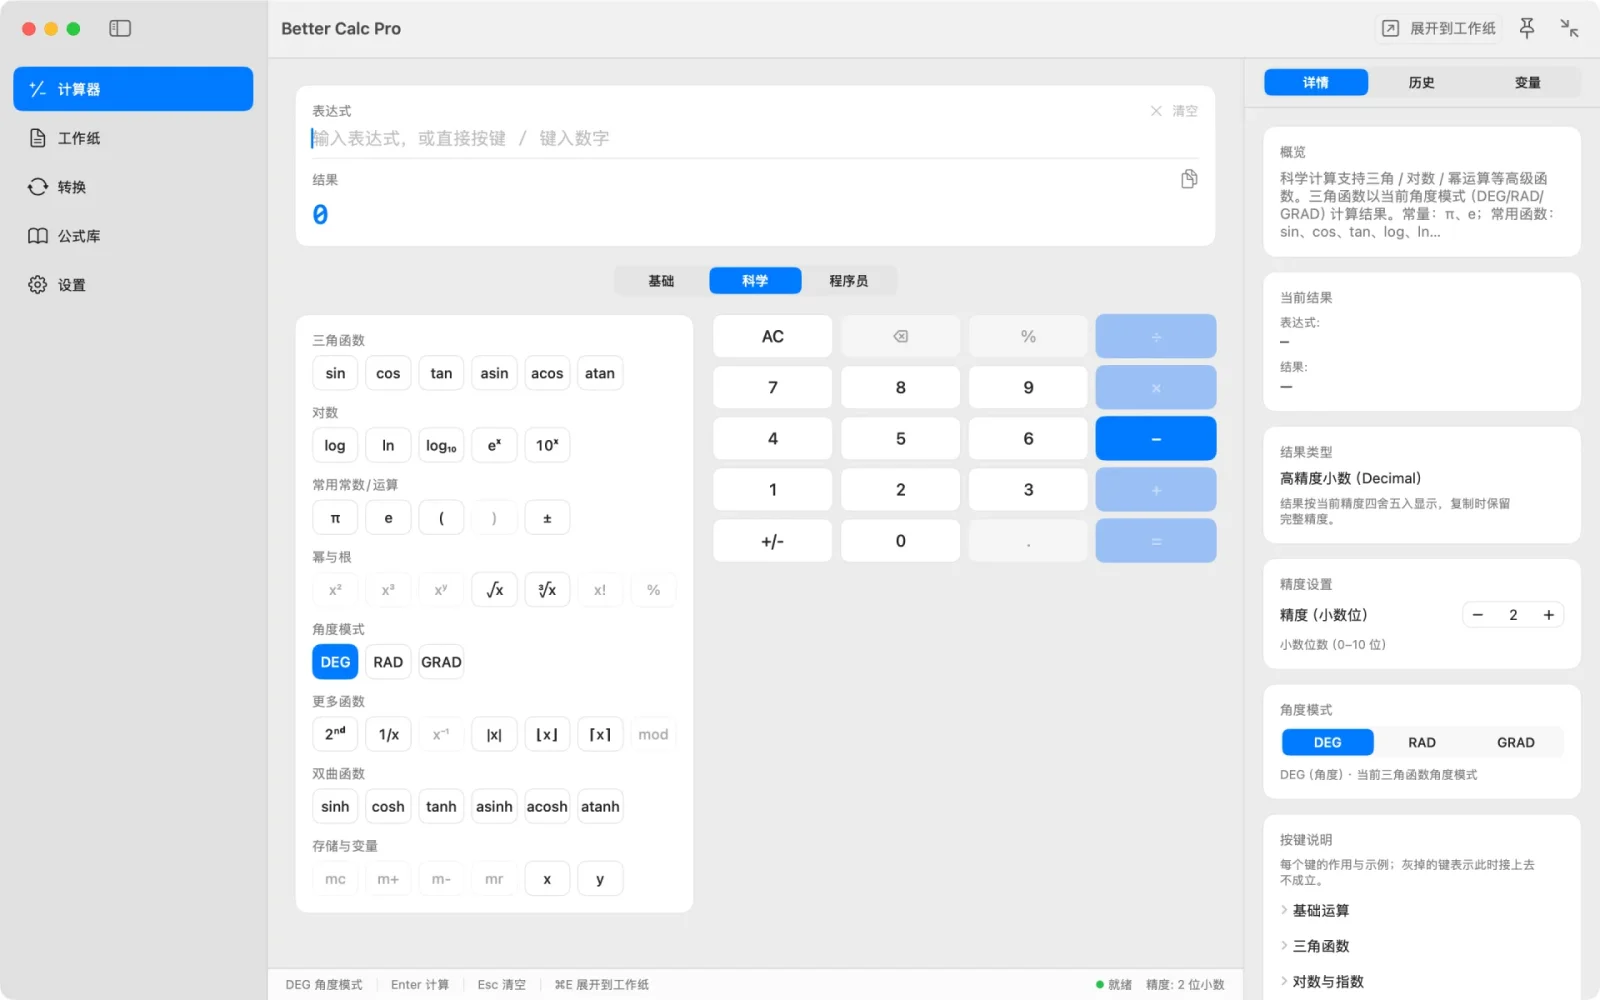Viewport: 1600px width, 1000px height.
Task: Click the ceiling function button
Action: [x=600, y=734]
